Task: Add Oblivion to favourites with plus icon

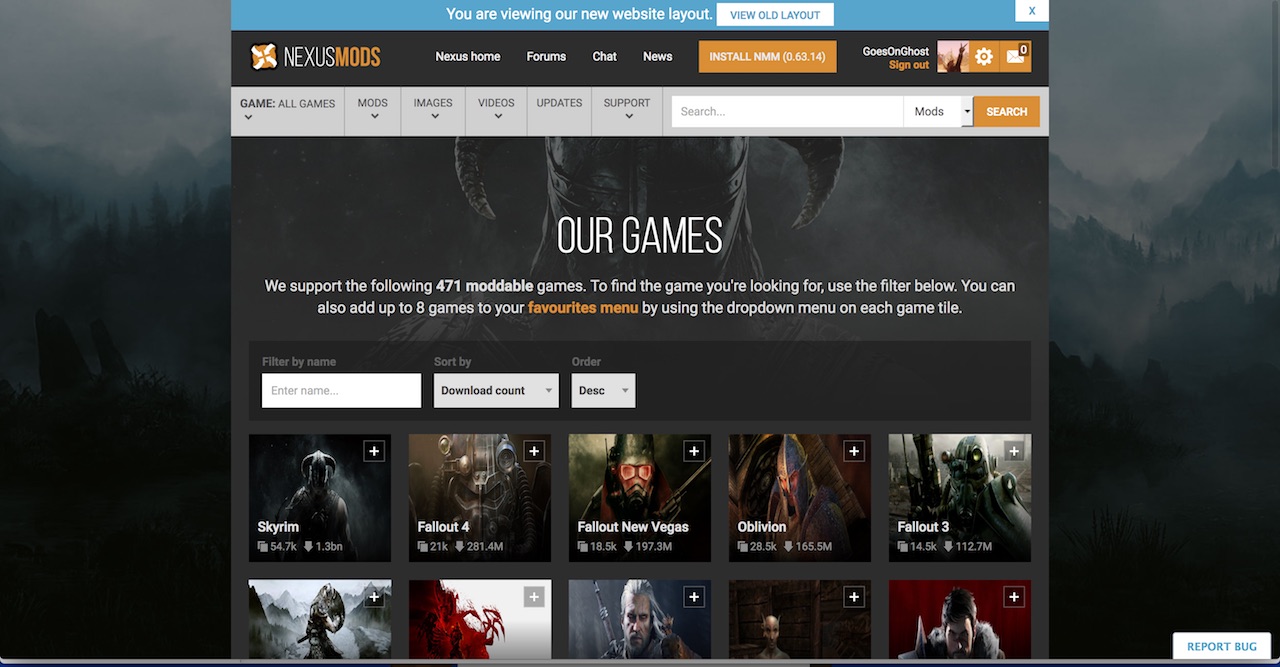Action: (854, 451)
